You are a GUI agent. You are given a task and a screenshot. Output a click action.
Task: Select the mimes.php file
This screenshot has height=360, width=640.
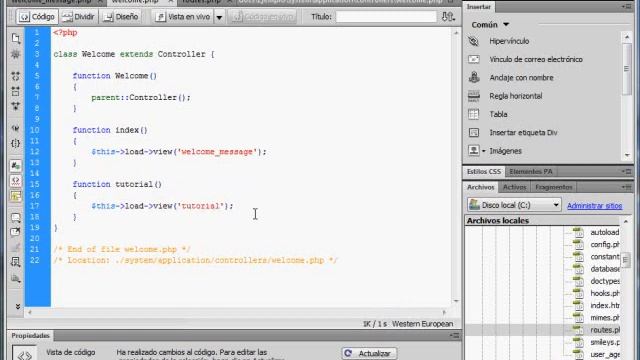point(604,318)
